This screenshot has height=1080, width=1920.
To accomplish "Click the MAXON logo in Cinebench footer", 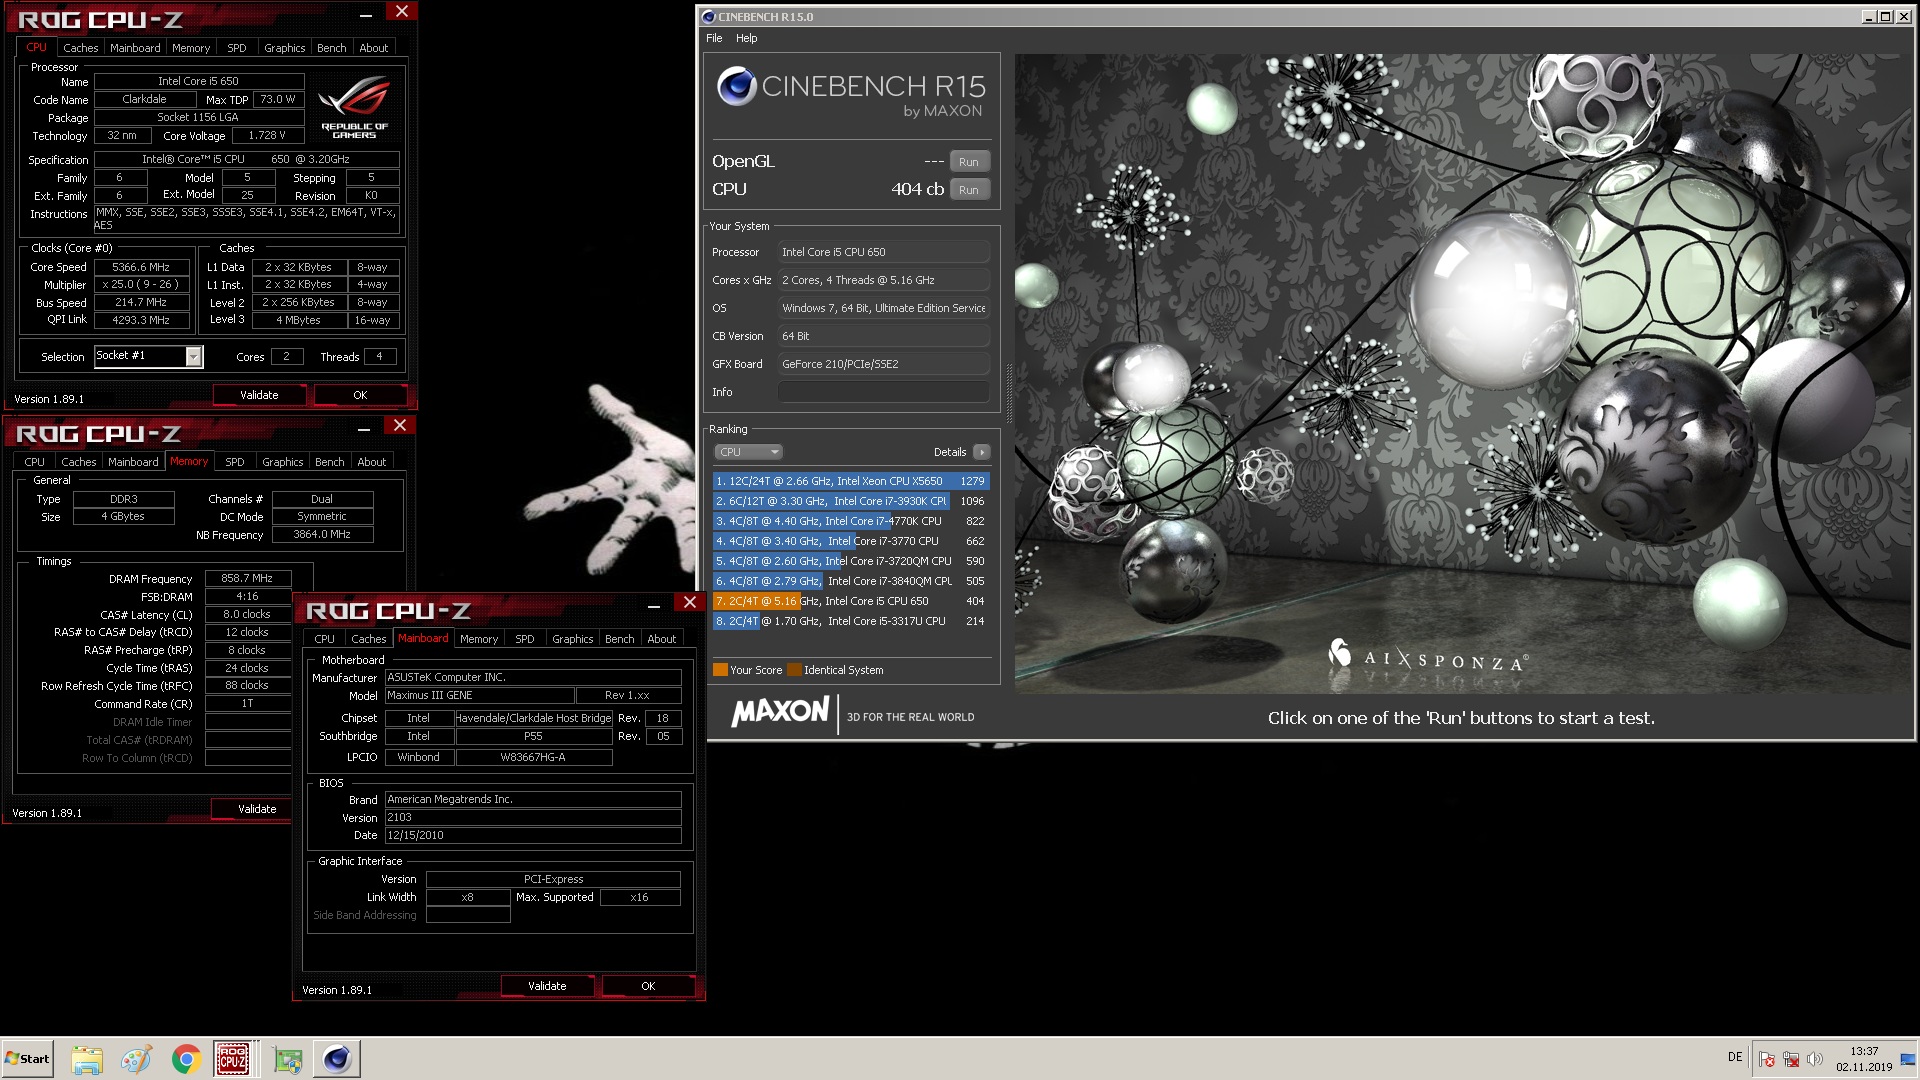I will point(780,712).
